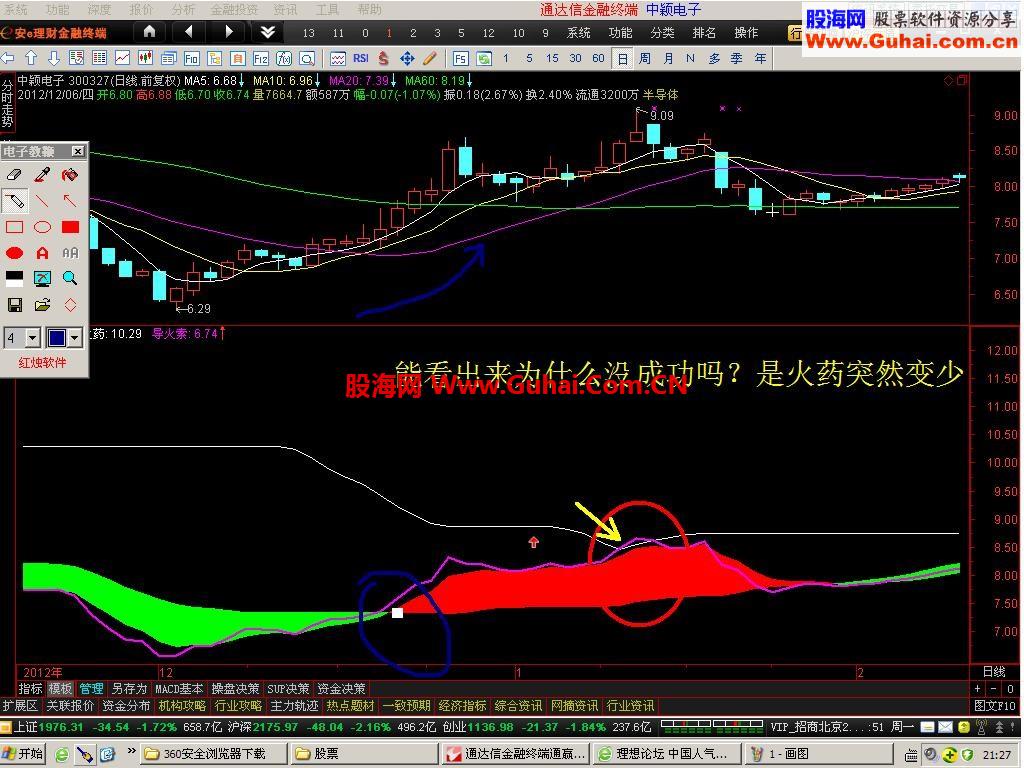
Task: Close the 电子教鞭 palette
Action: click(78, 152)
